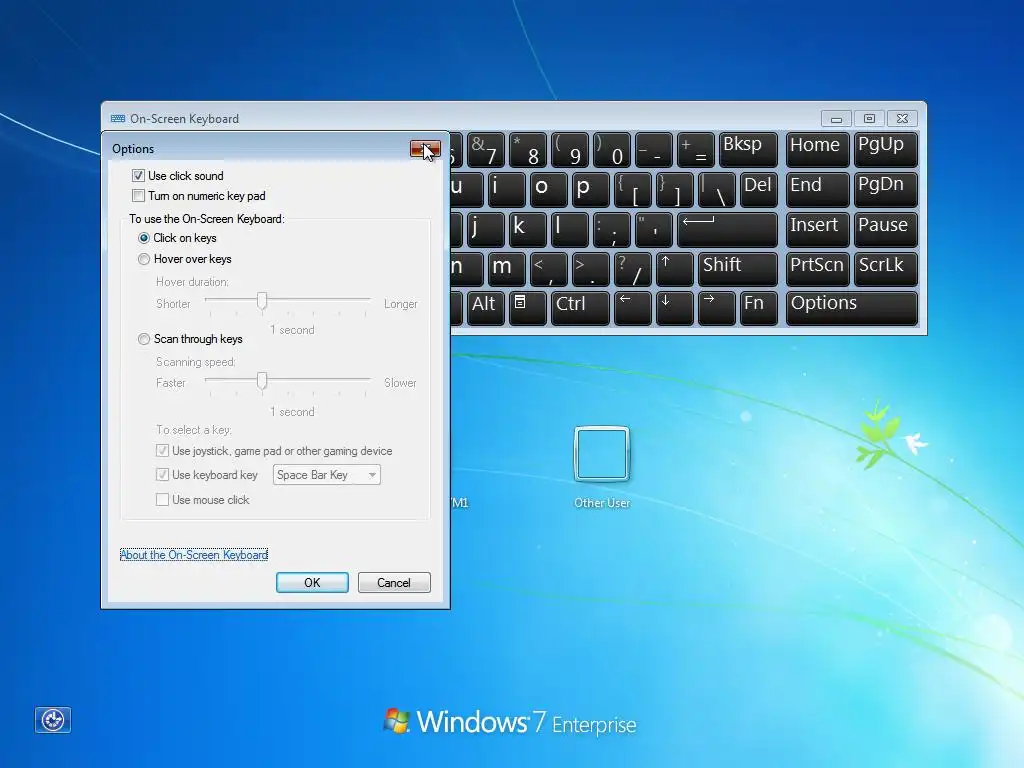Confirm options with OK button
Screen dimensions: 1024x768
(312, 583)
